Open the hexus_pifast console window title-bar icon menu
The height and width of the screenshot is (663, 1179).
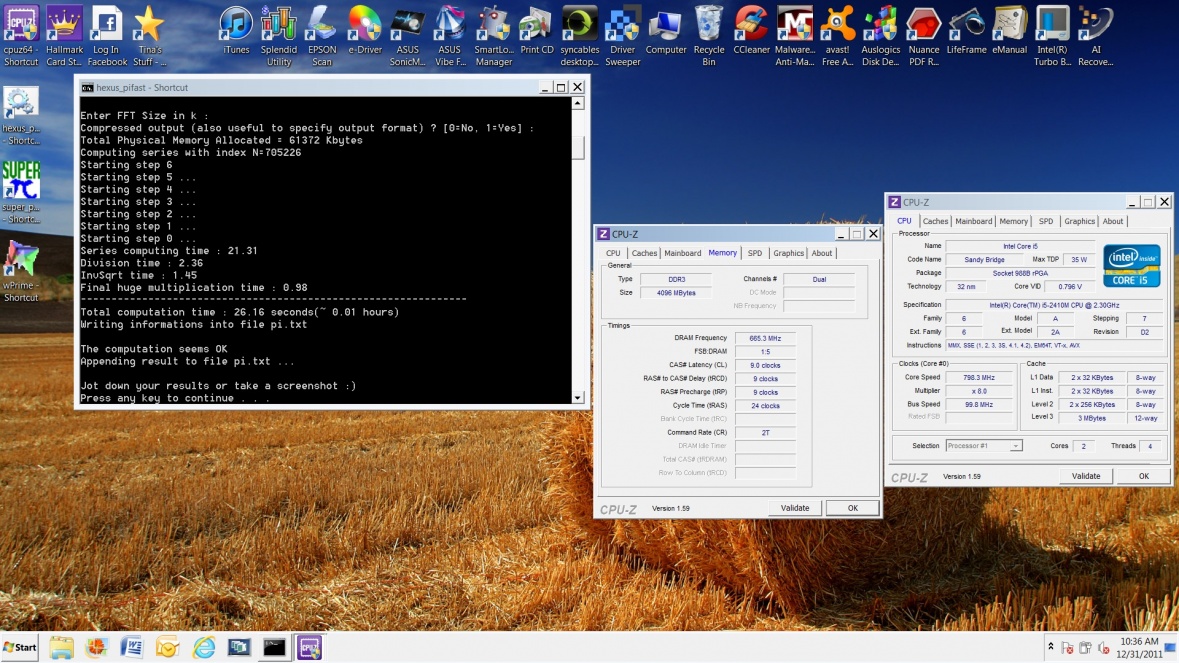pyautogui.click(x=88, y=88)
